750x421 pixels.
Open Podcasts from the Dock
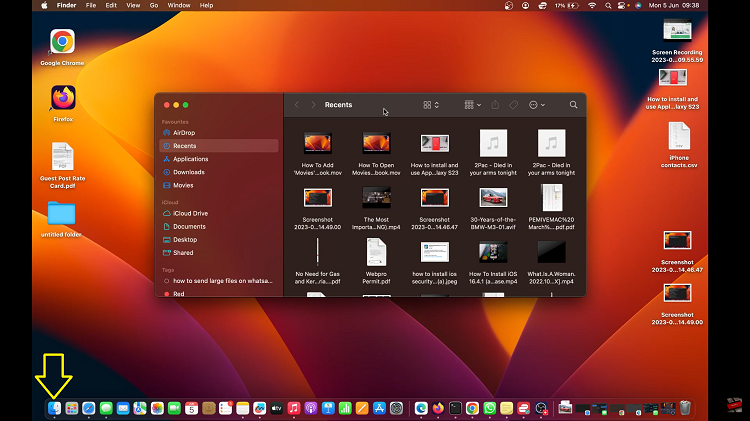pos(311,408)
